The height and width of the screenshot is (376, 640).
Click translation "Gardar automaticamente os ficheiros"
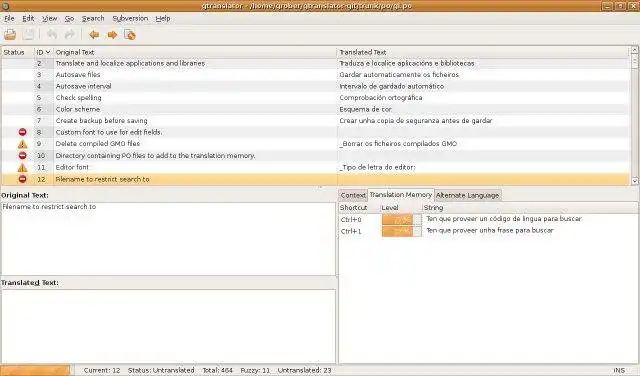(399, 75)
